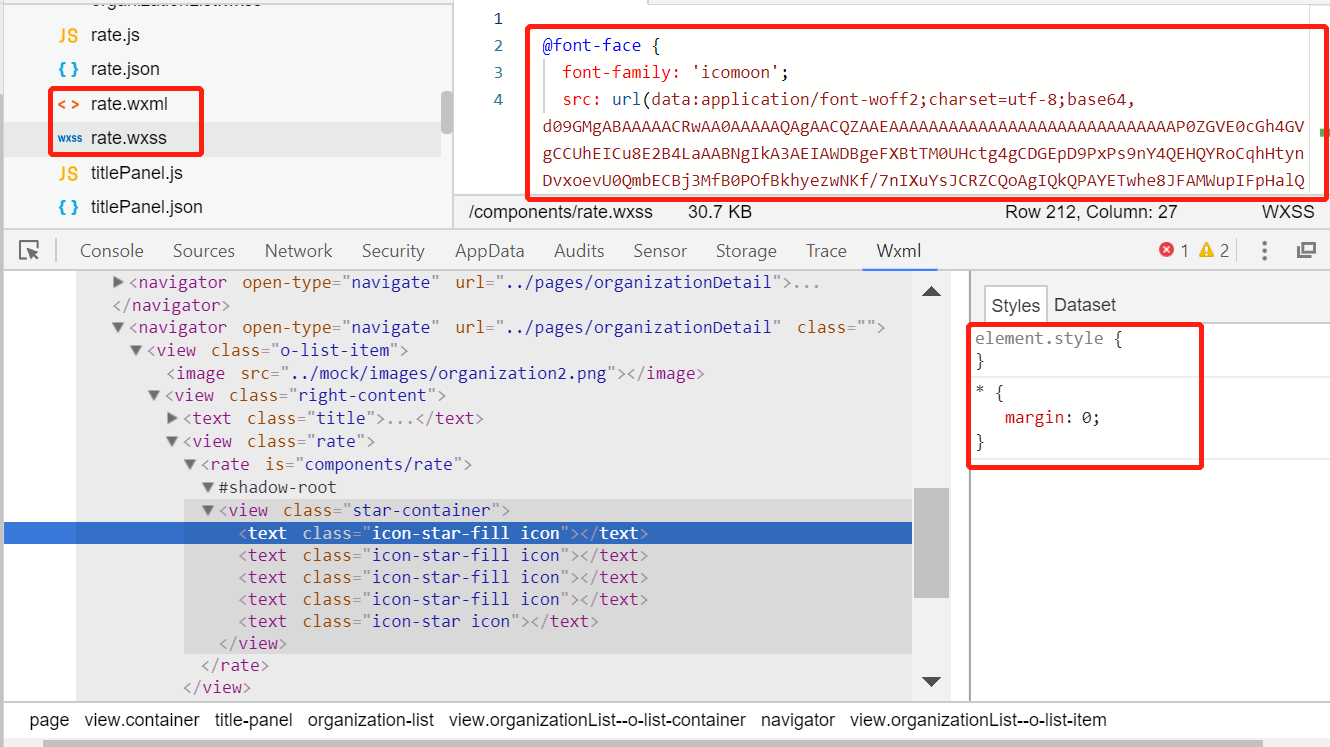Open the Network tab
The height and width of the screenshot is (747, 1330).
tap(298, 250)
